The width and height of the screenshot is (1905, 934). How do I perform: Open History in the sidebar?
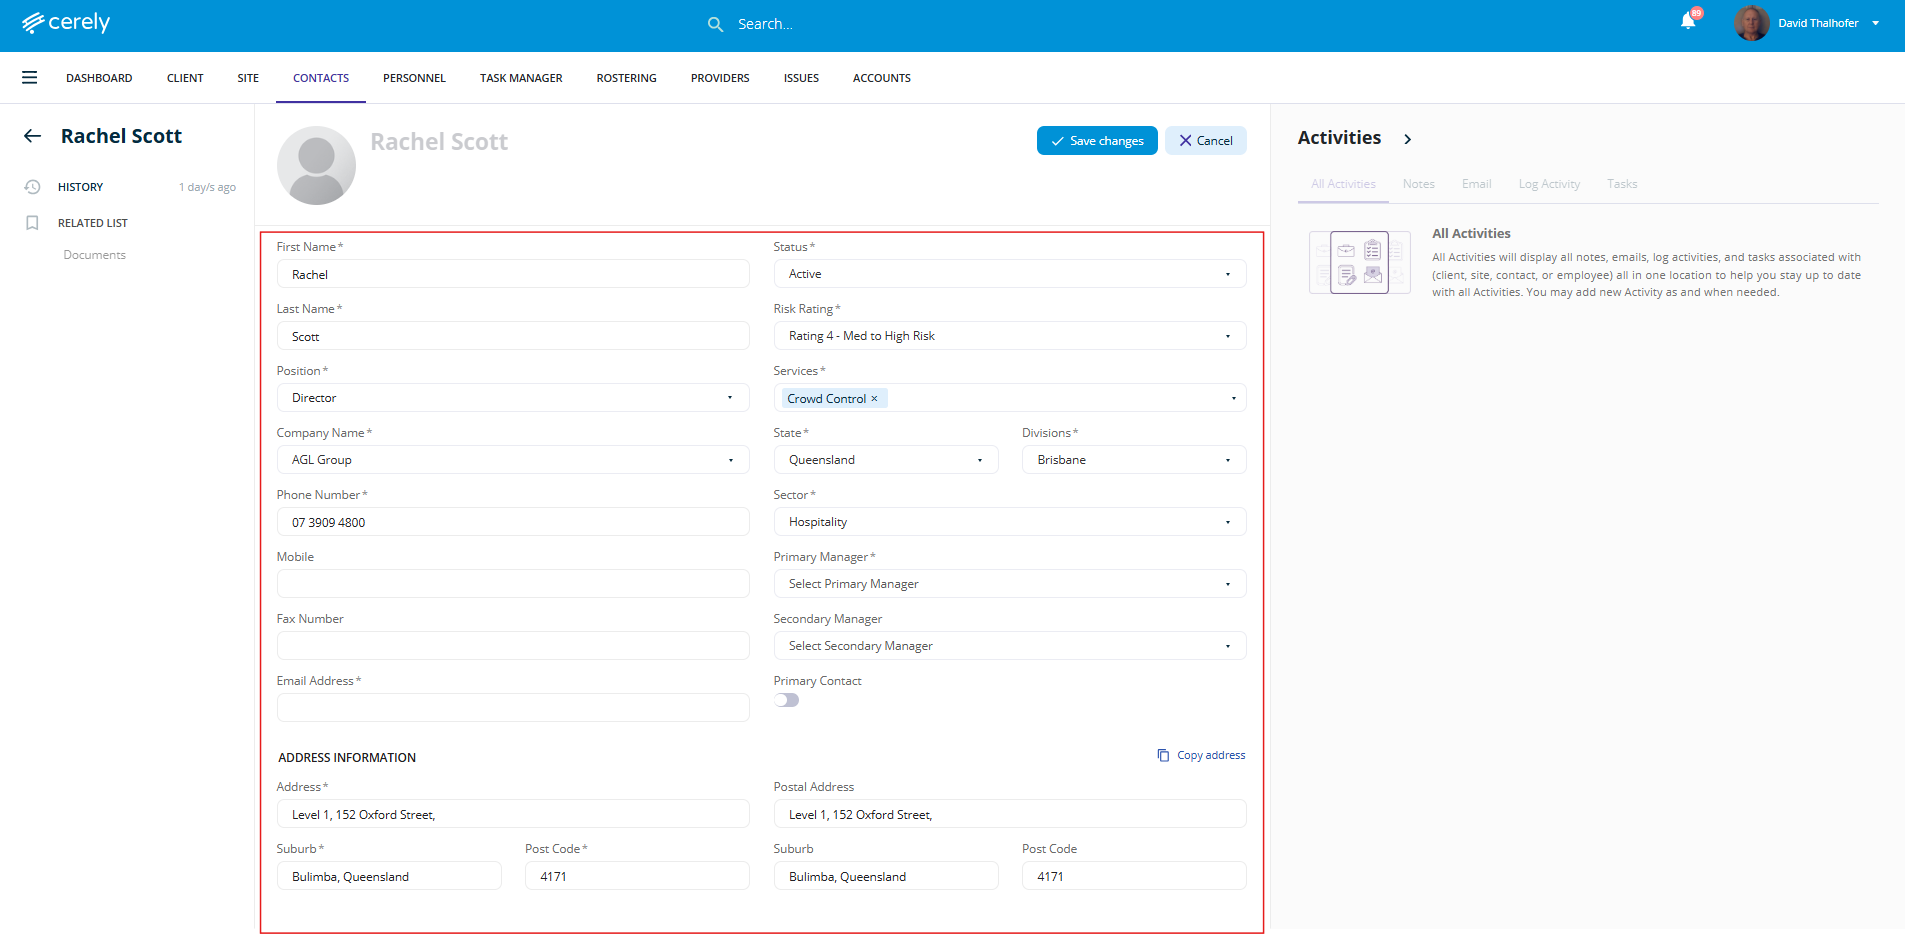pyautogui.click(x=81, y=187)
